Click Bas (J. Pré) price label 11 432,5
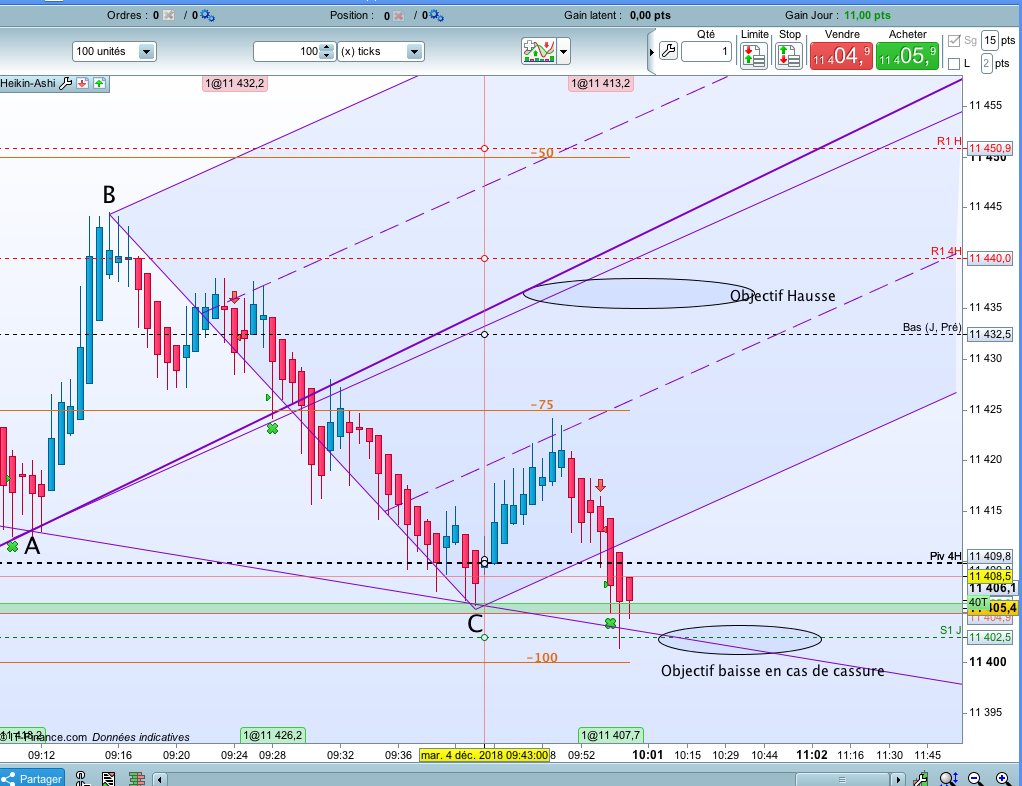Screen dimensions: 1022x786 tap(990, 334)
